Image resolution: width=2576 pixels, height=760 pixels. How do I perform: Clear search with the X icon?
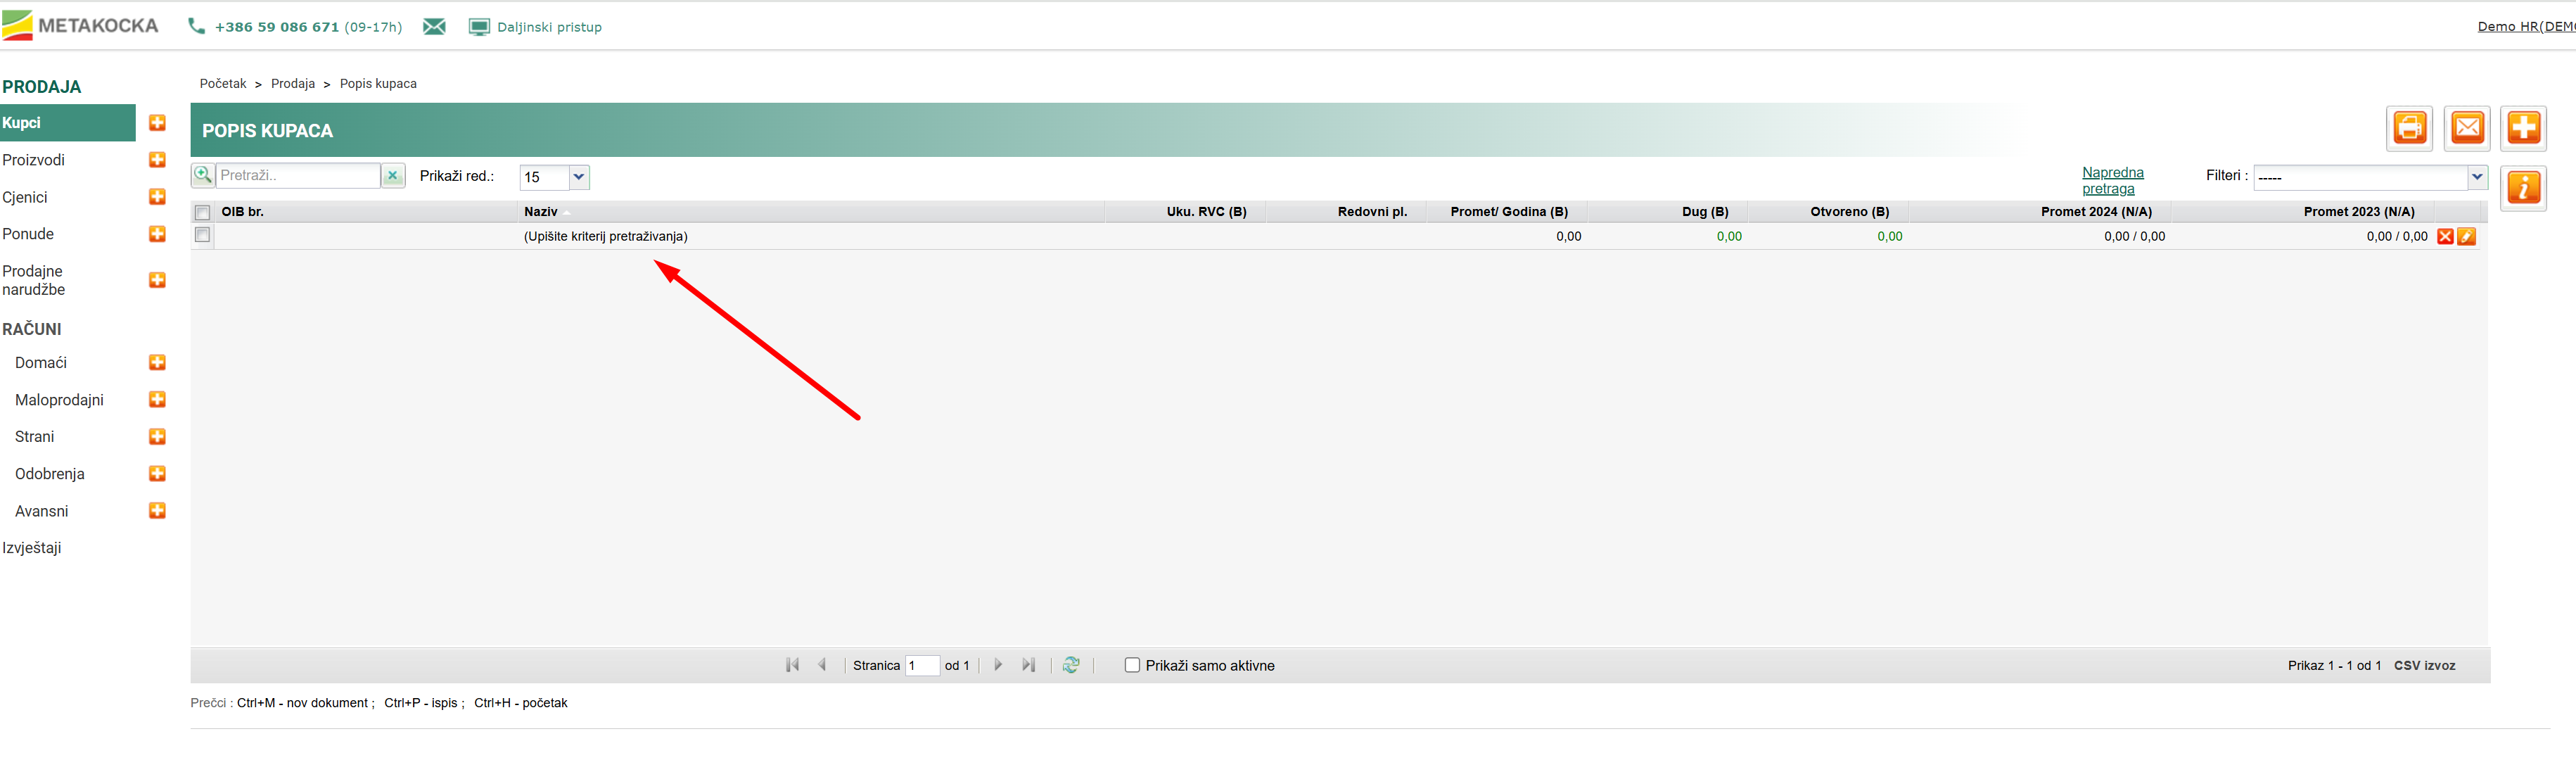pyautogui.click(x=393, y=176)
